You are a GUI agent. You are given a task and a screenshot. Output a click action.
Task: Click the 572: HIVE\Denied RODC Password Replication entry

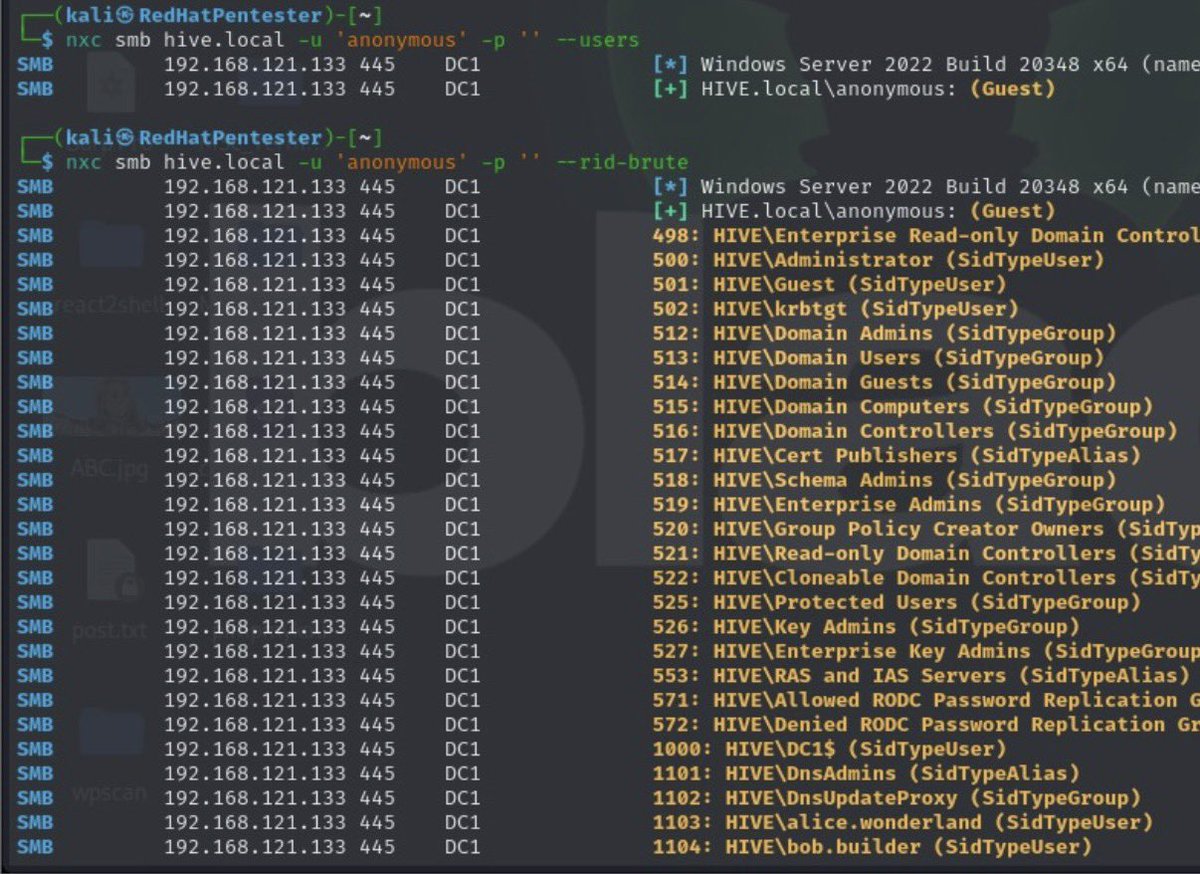pyautogui.click(x=926, y=724)
